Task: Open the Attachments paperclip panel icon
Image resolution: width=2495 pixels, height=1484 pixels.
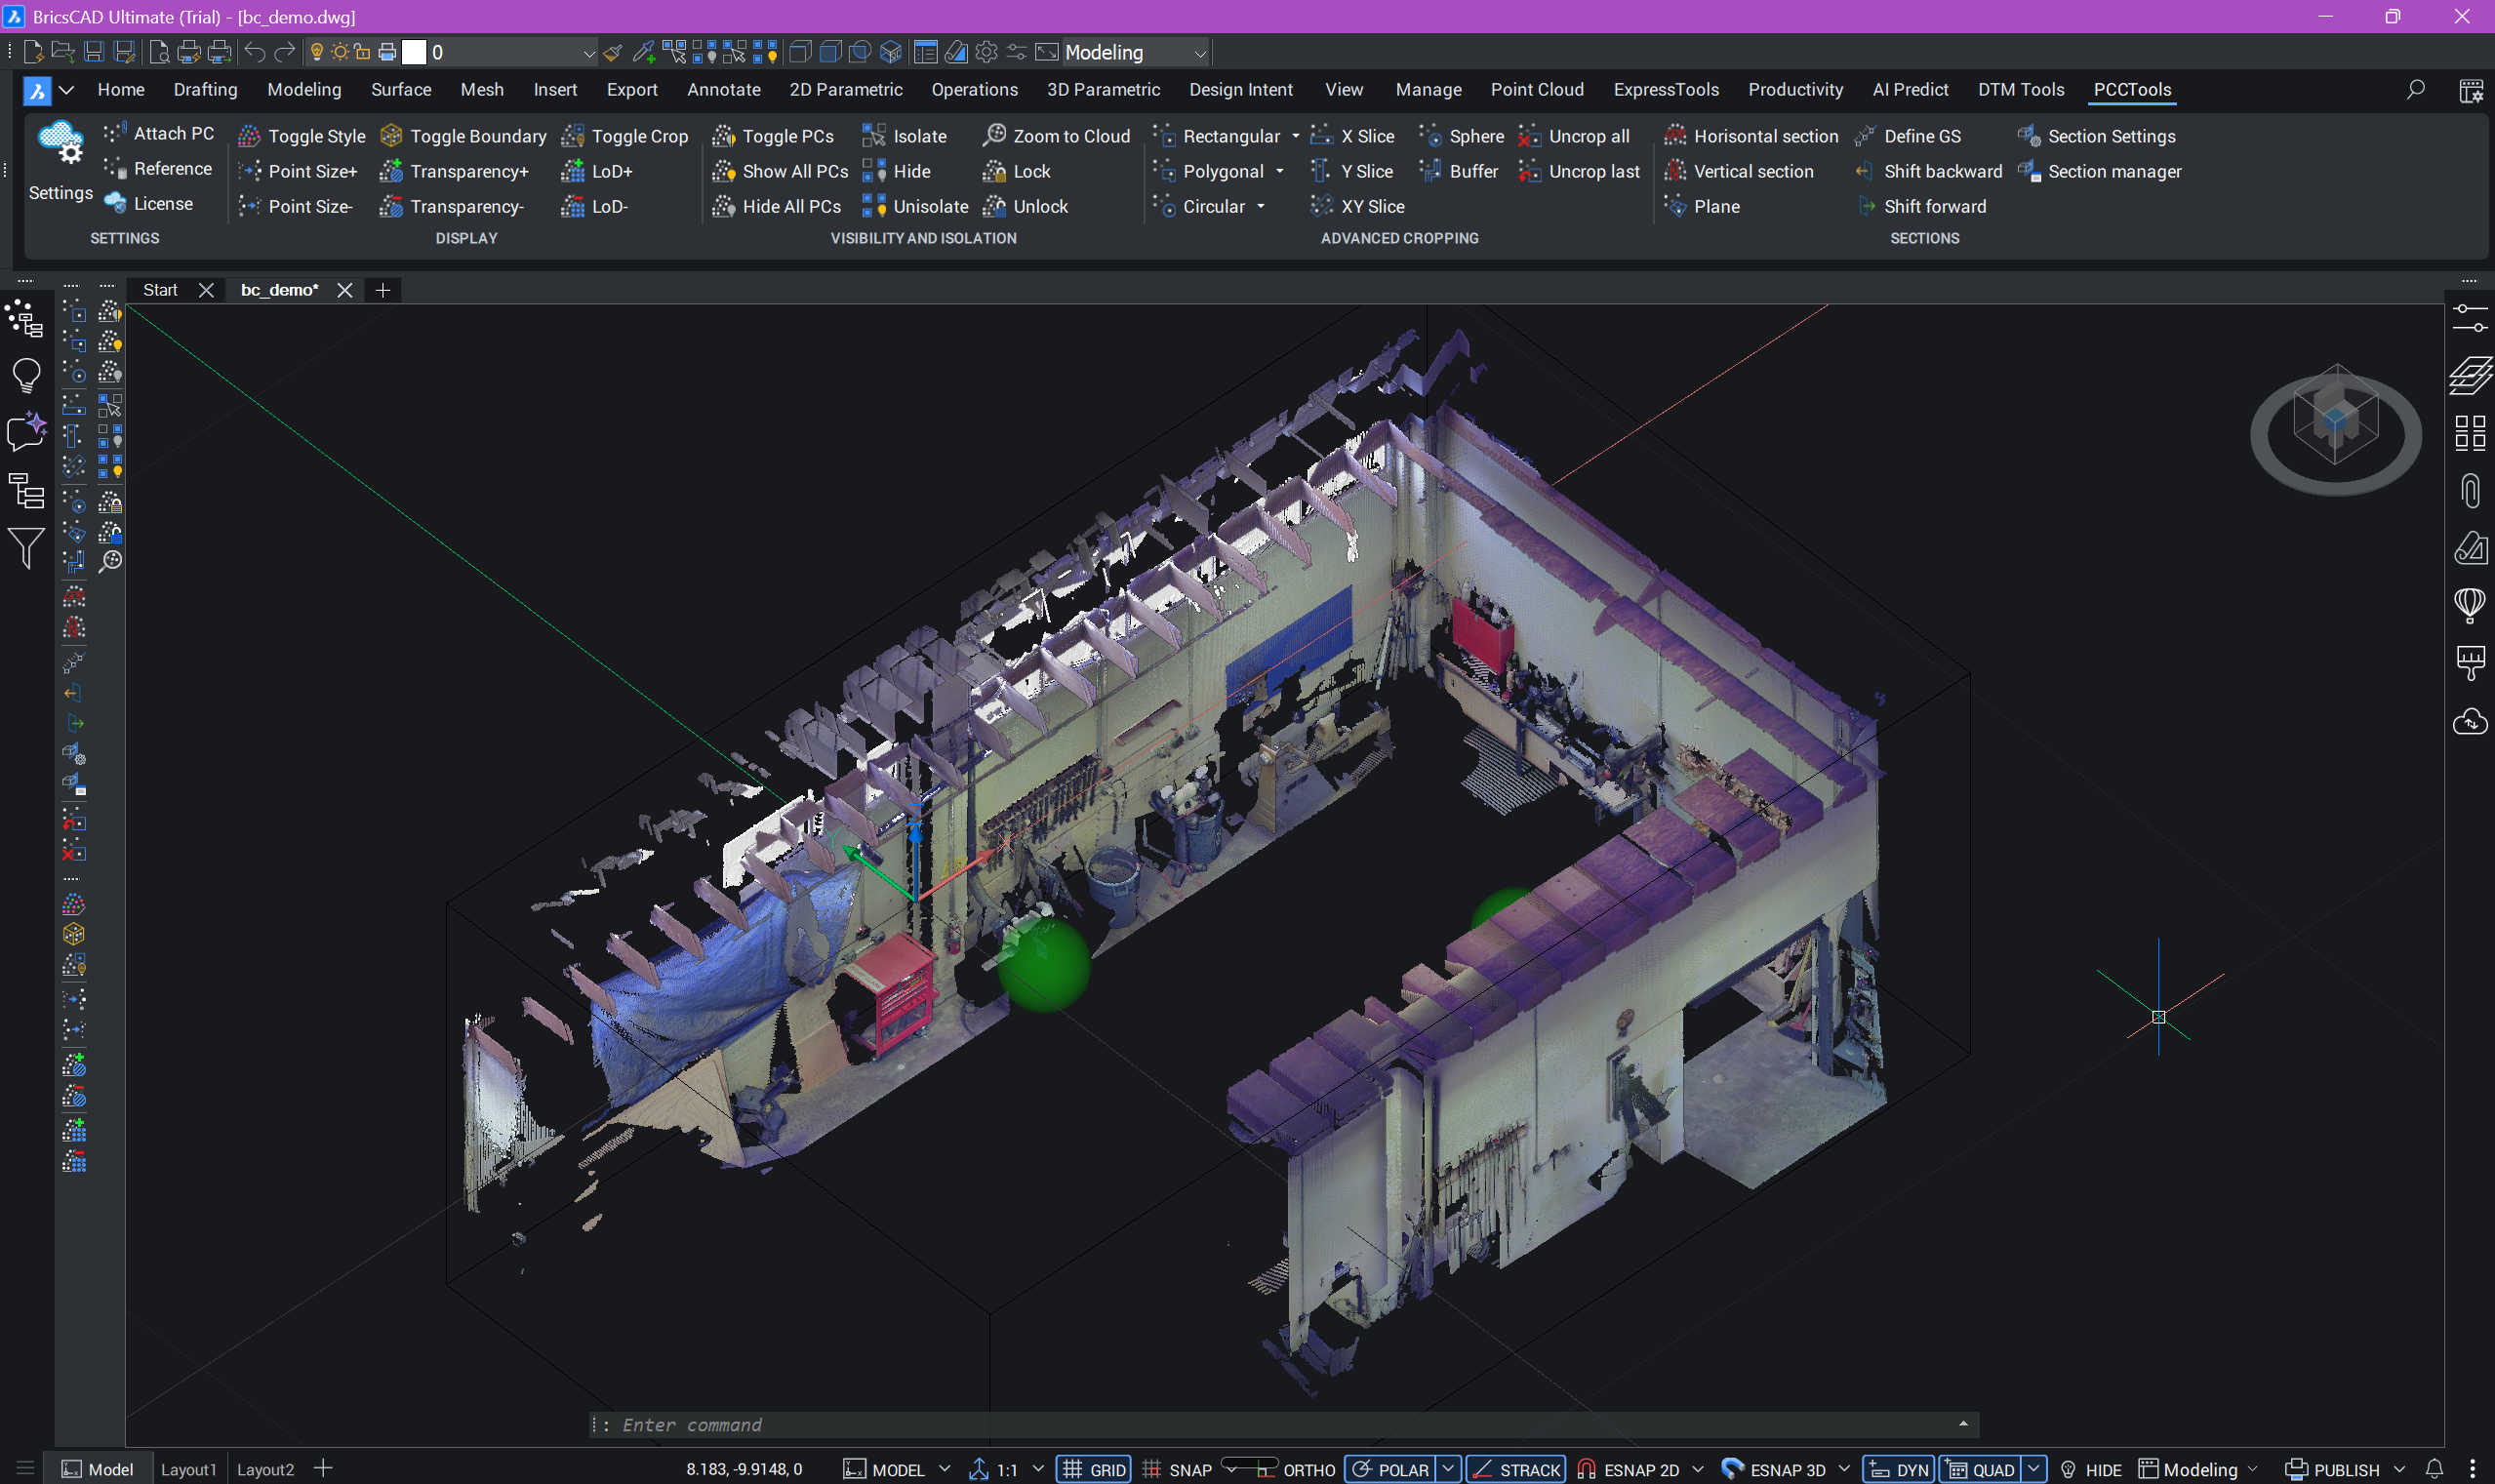Action: coord(2469,491)
